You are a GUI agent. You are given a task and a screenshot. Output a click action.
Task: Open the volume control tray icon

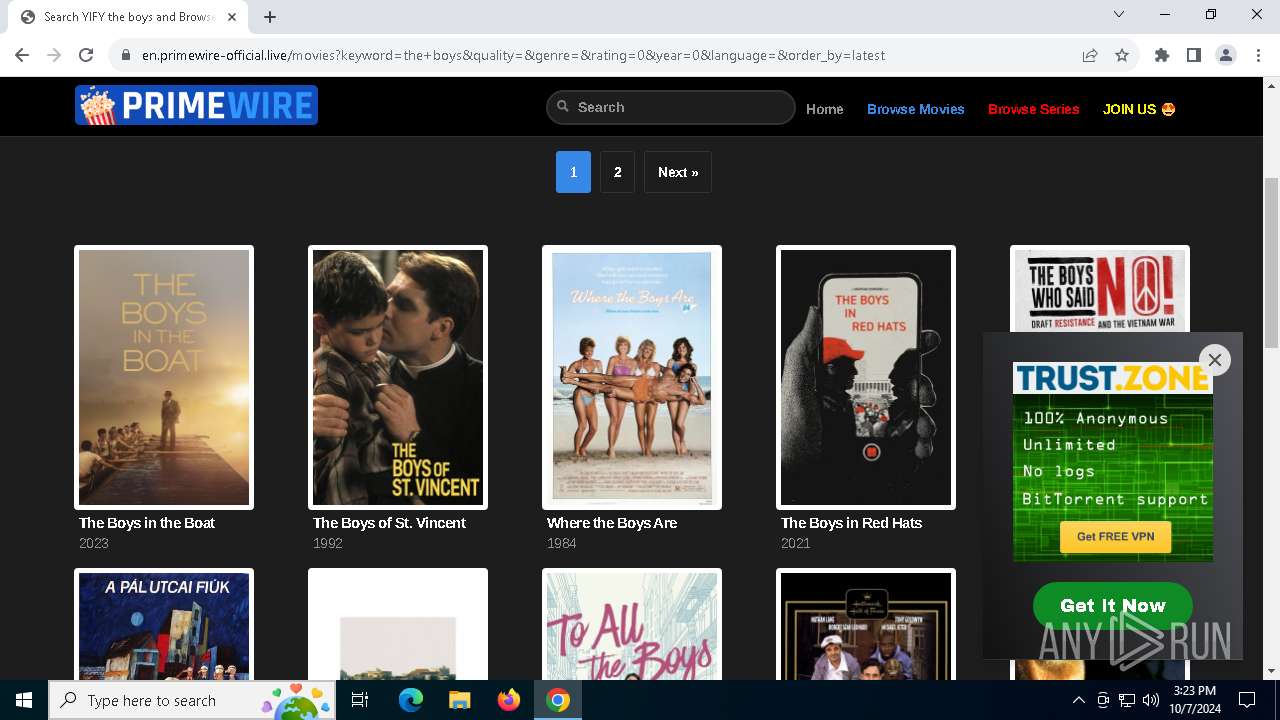(1150, 700)
